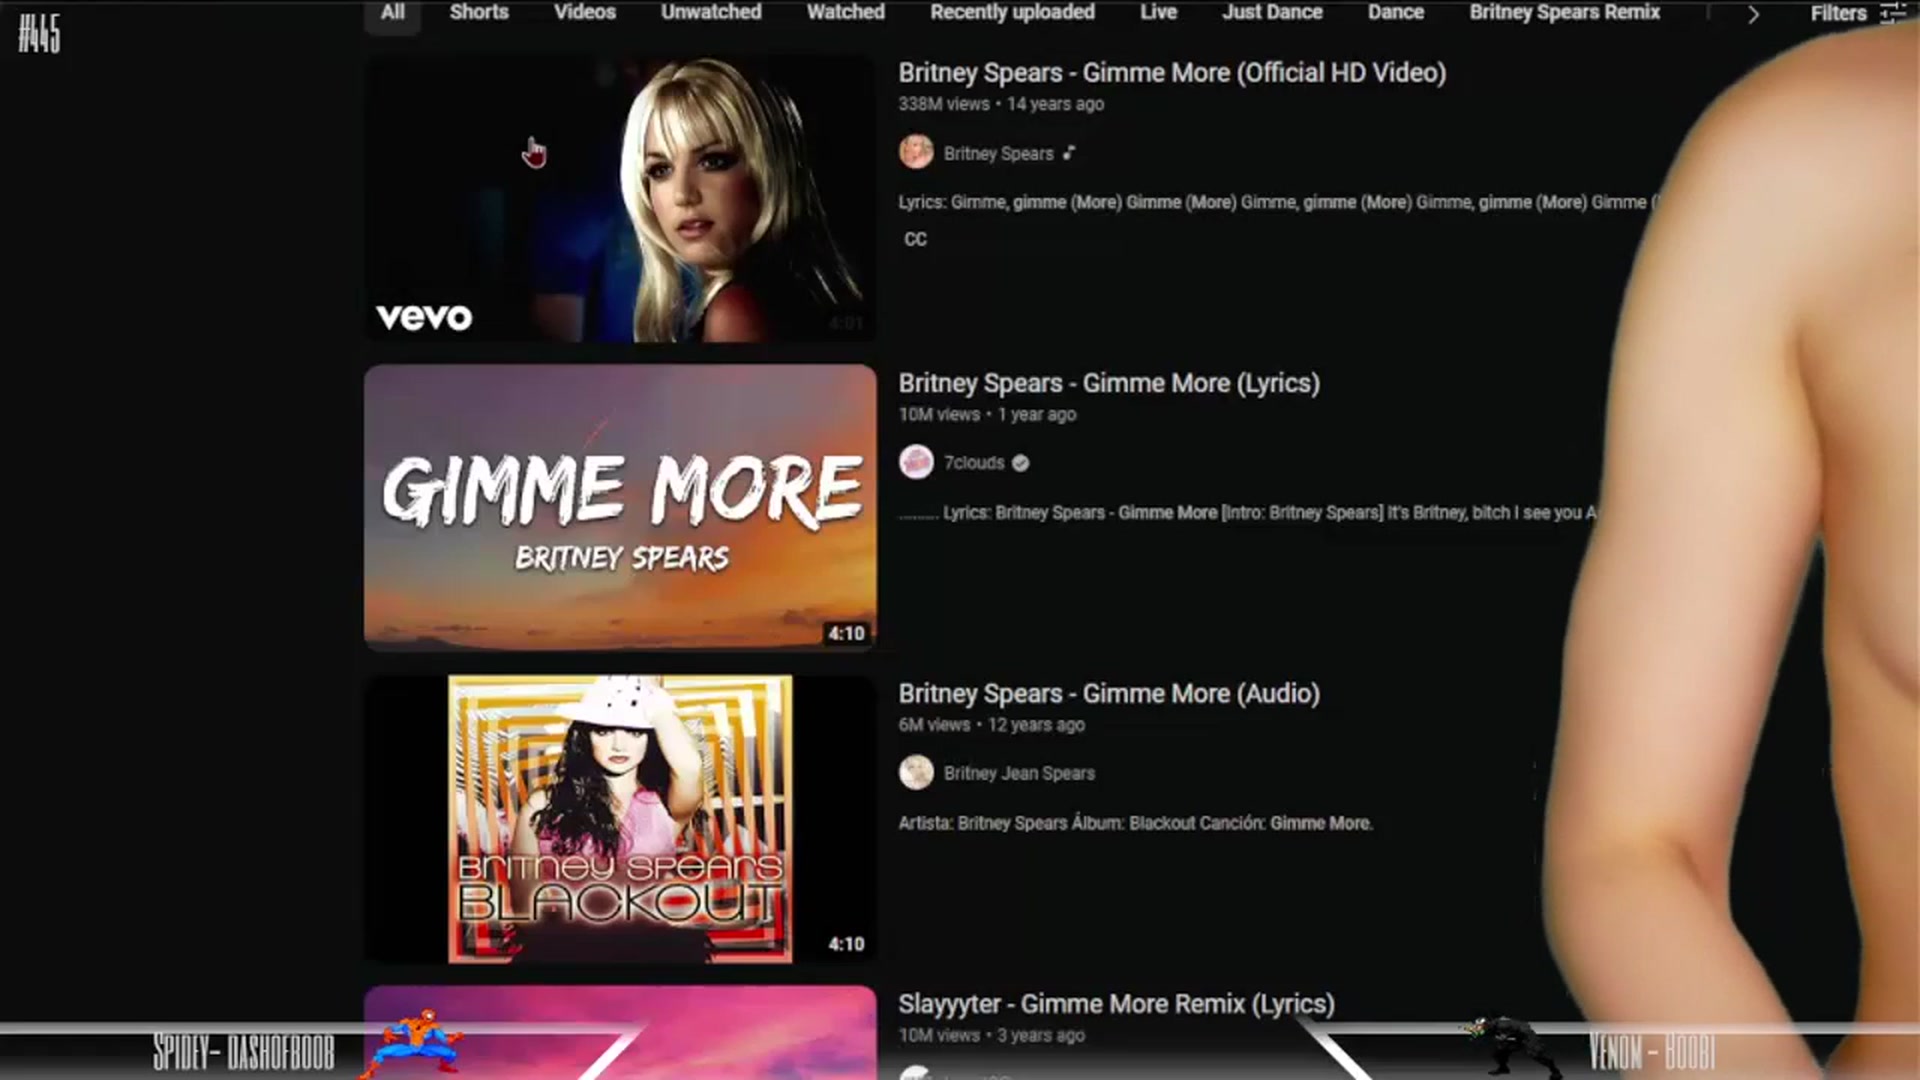Play the Gimme More Official HD Video thumbnail
Screen dimensions: 1920x1080
(620, 198)
